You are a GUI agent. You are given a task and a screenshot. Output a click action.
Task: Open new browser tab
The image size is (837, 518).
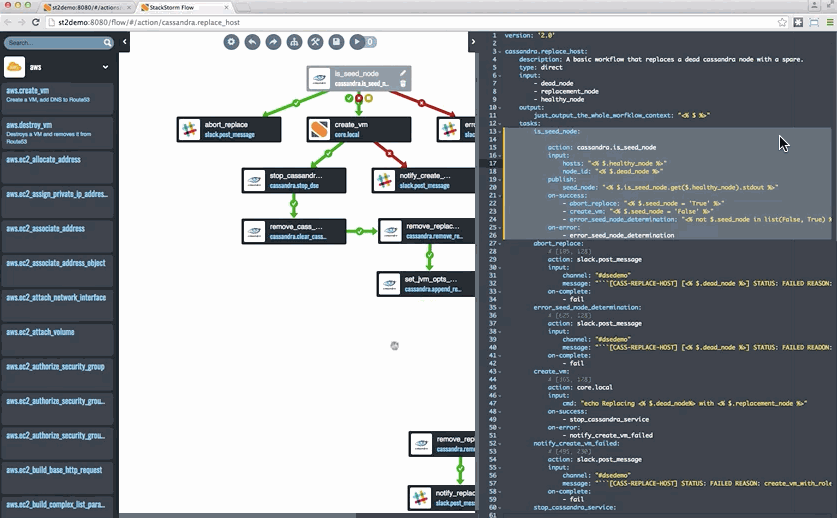[243, 7]
